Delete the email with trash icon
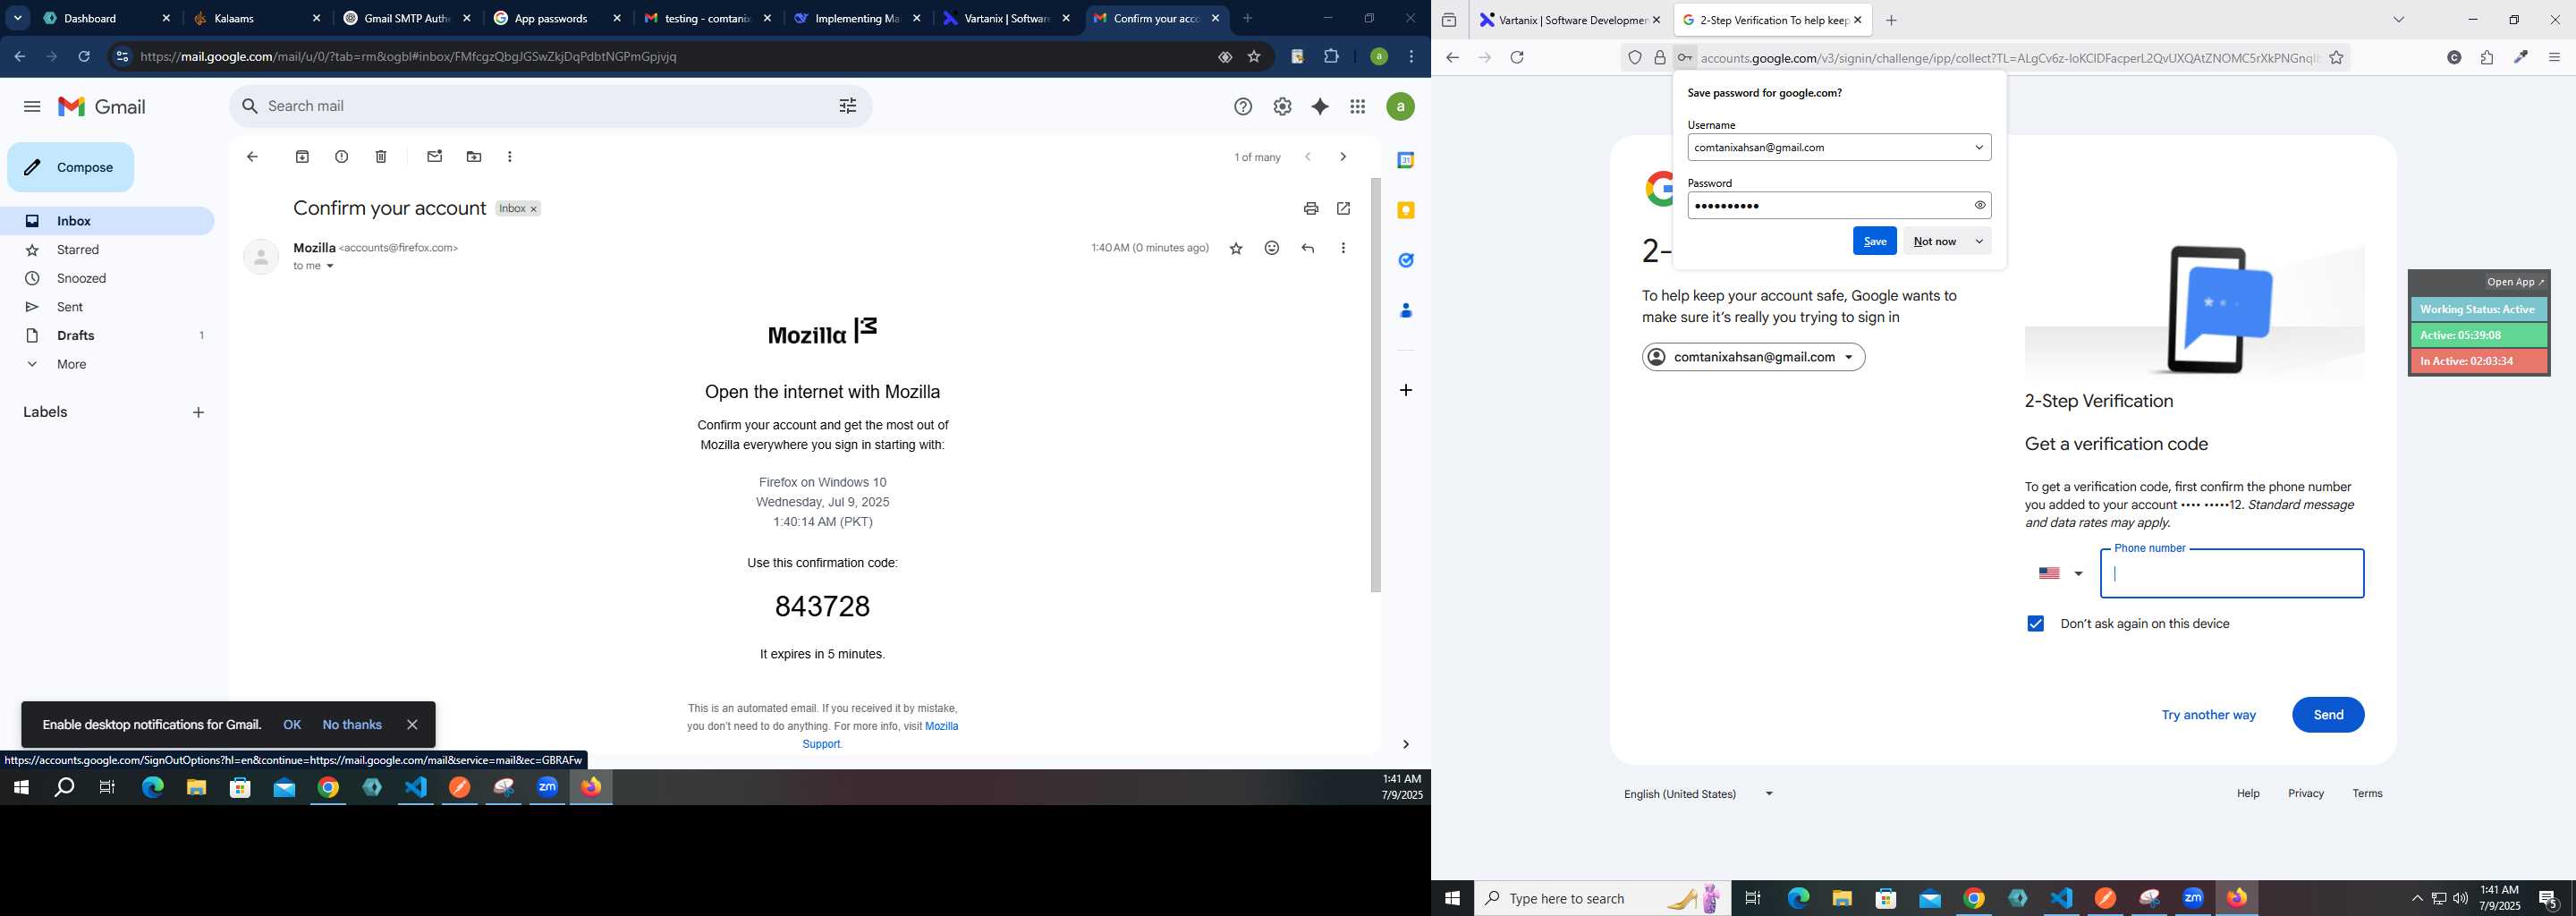Viewport: 2576px width, 916px height. 381,156
